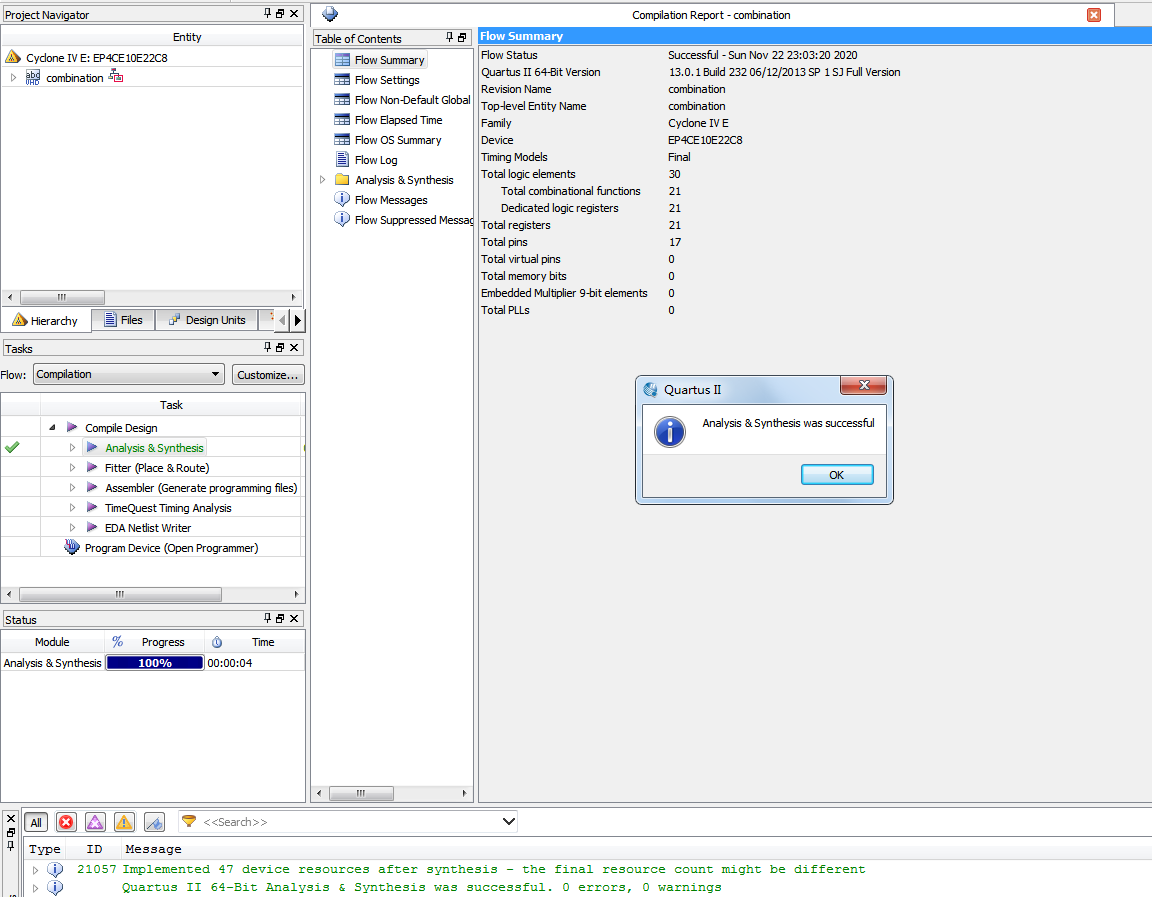Expand message 21057 in the messages list
This screenshot has height=897, width=1152.
(35, 870)
